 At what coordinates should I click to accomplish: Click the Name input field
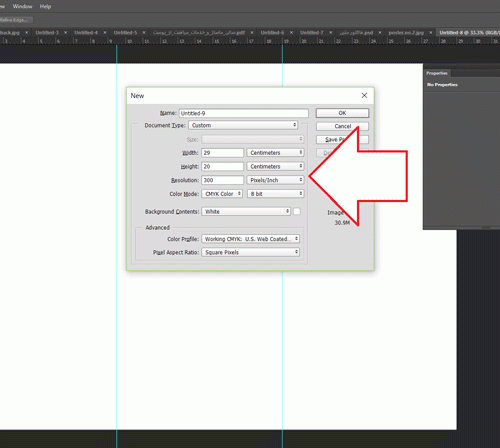pyautogui.click(x=244, y=113)
